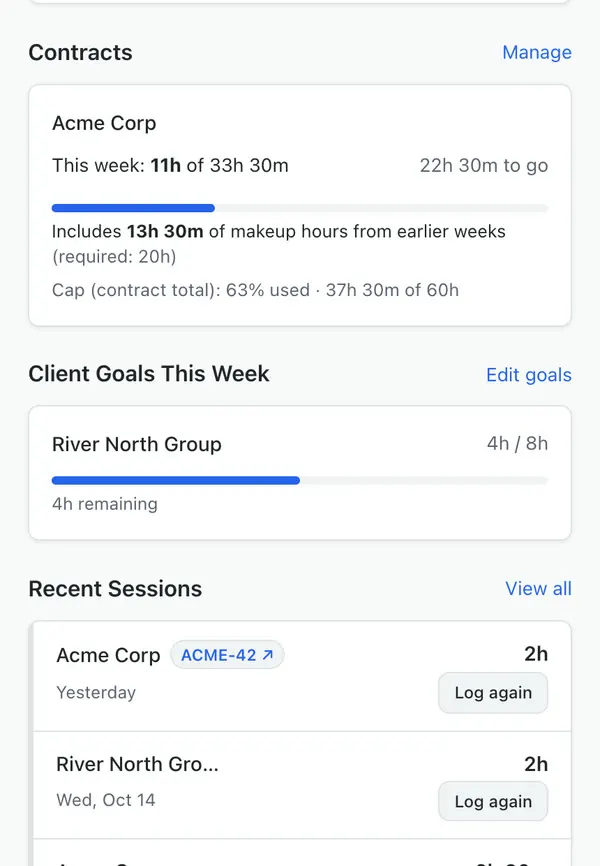Click the Client Goals This Week heading

coord(149,374)
